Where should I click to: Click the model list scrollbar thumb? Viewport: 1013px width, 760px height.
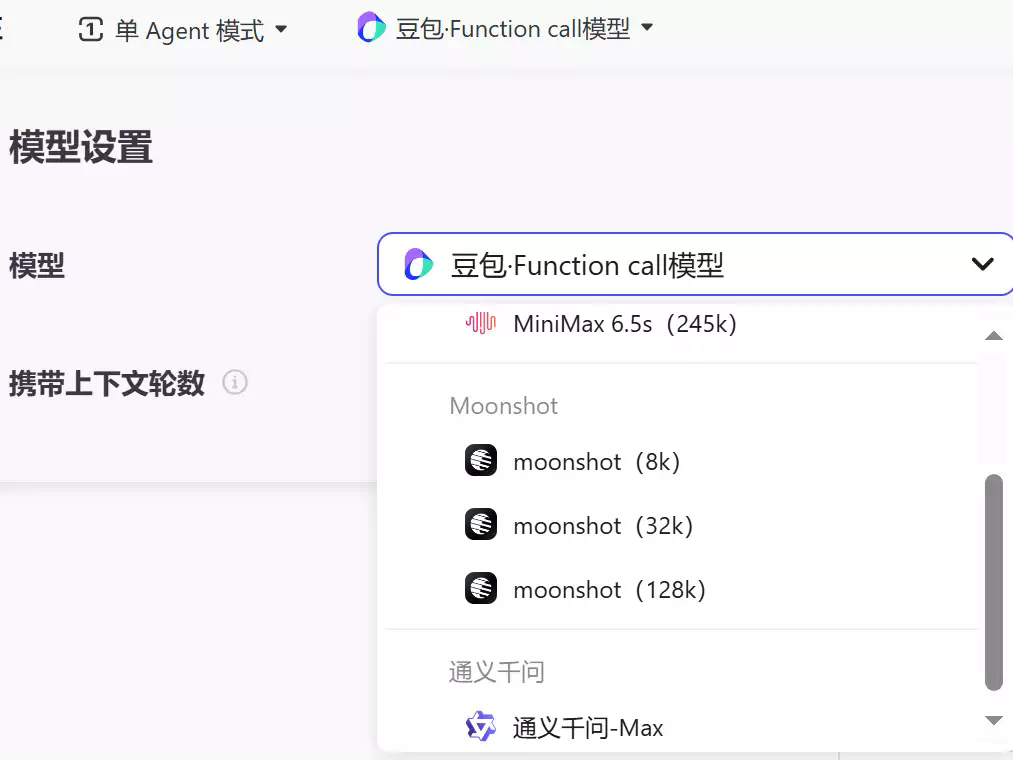[x=993, y=582]
